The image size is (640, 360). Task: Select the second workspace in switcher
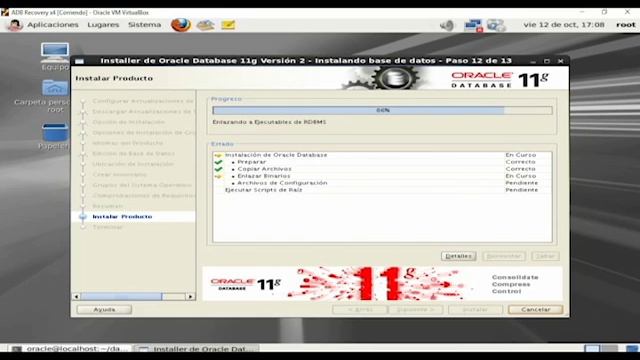pos(609,349)
